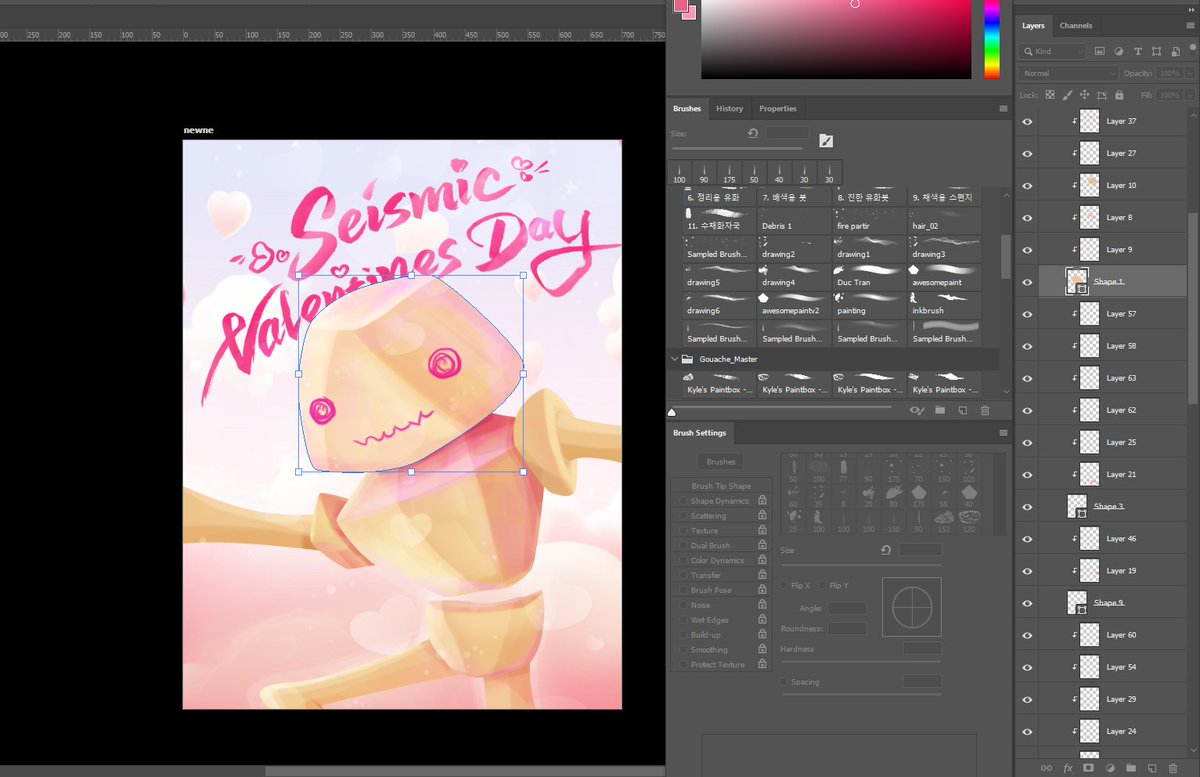Viewport: 1200px width, 777px height.
Task: Create new layer group folder icon
Action: point(1131,768)
